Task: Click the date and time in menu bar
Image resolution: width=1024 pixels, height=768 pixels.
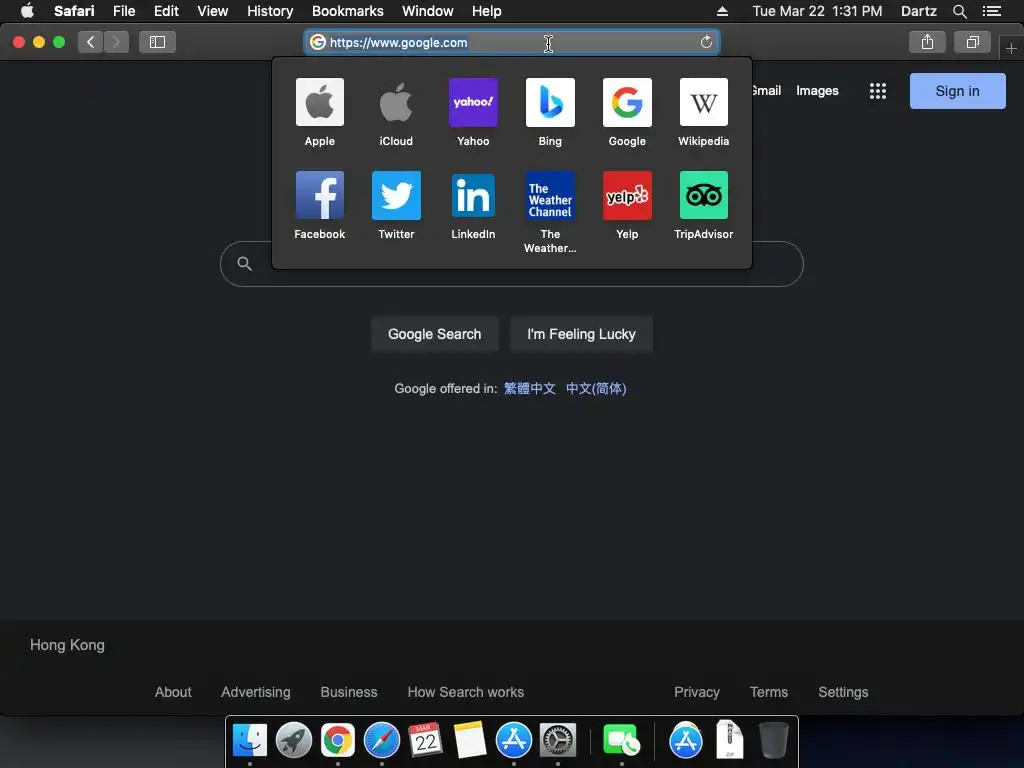Action: 817,11
